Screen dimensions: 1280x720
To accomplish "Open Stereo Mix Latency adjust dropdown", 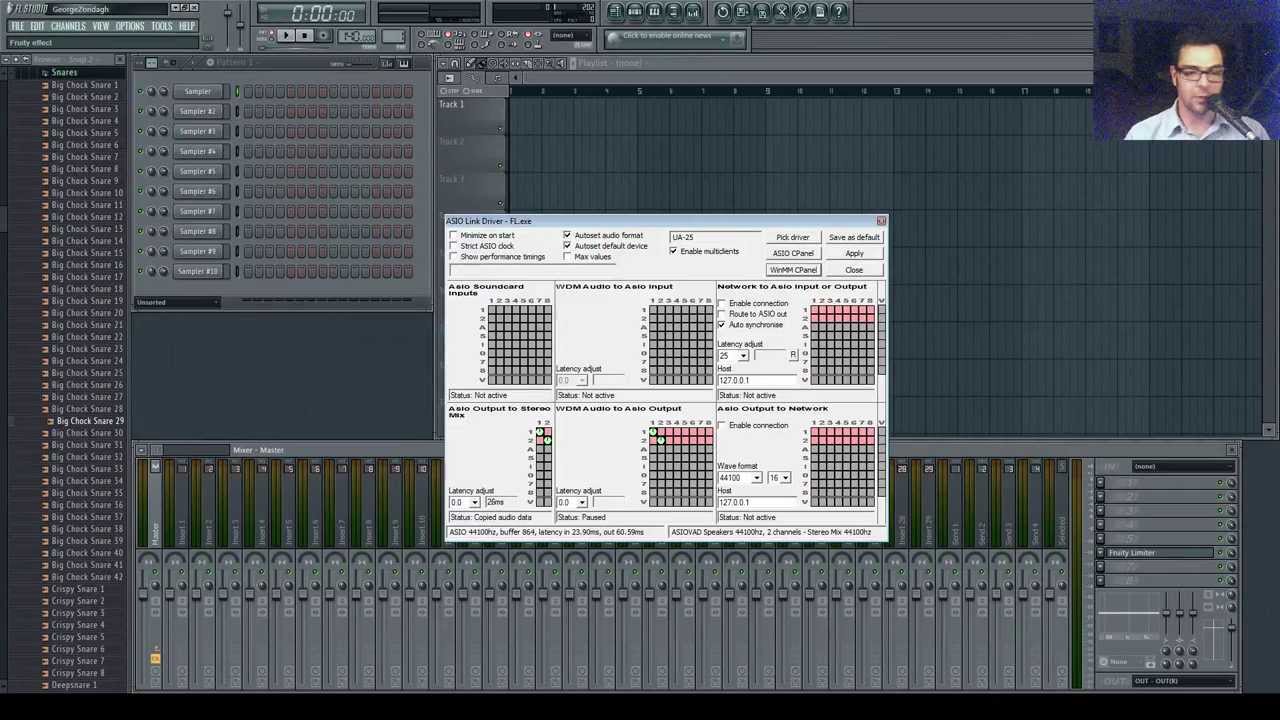I will coord(473,502).
